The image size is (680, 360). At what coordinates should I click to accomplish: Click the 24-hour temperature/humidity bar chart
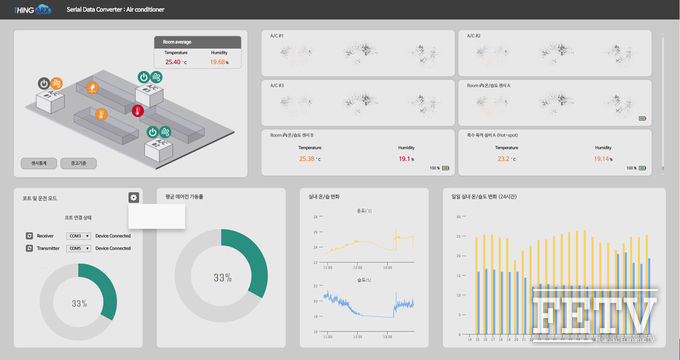pyautogui.click(x=554, y=278)
